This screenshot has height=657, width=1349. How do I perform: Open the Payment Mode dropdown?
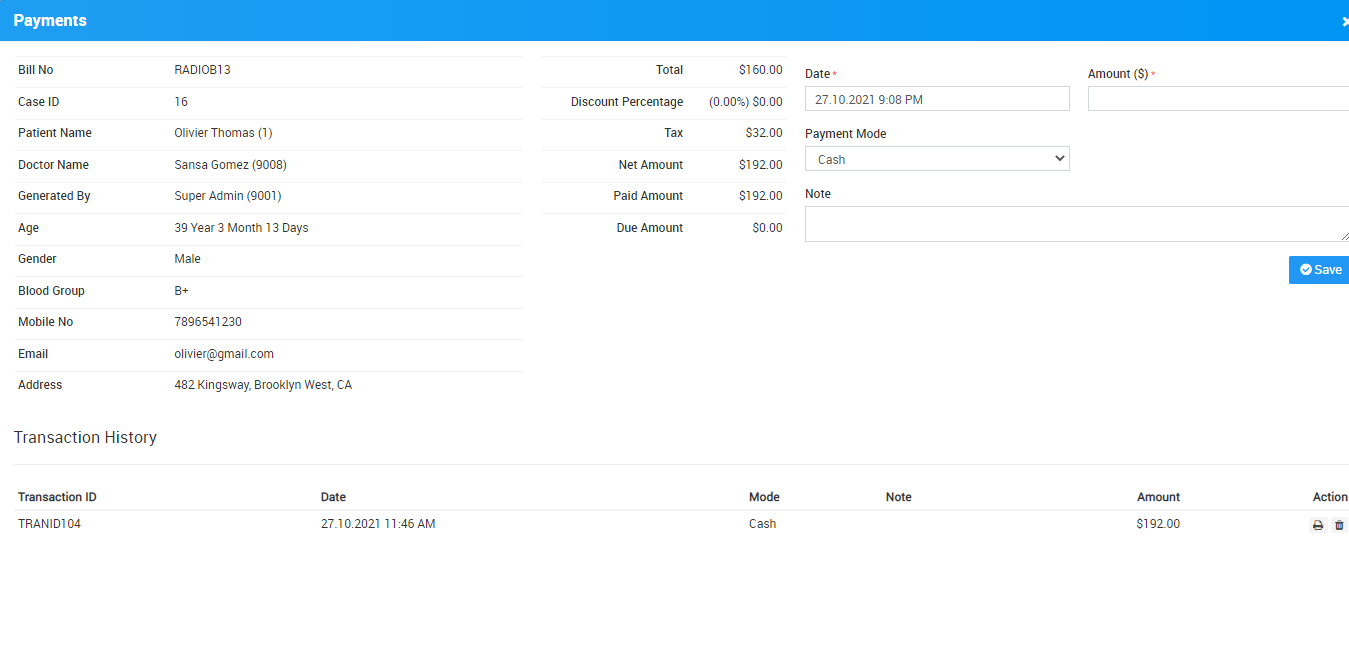tap(937, 159)
